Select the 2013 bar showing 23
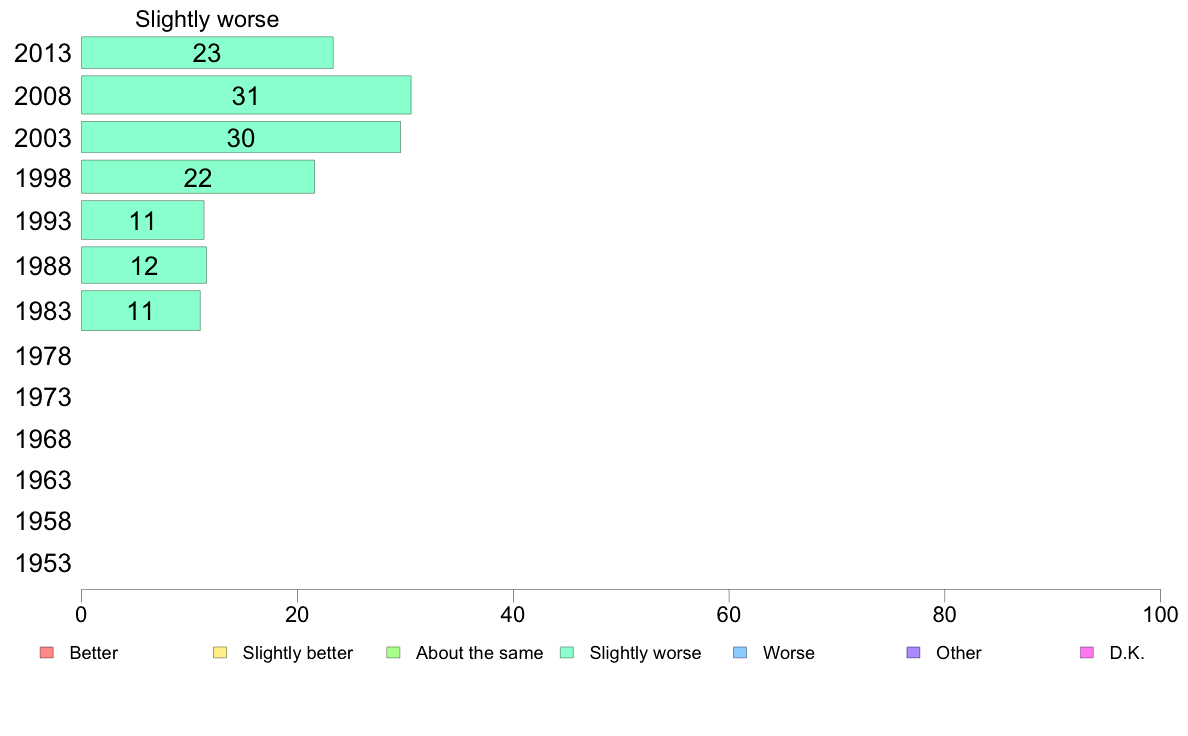This screenshot has height=736, width=1188. click(x=207, y=52)
